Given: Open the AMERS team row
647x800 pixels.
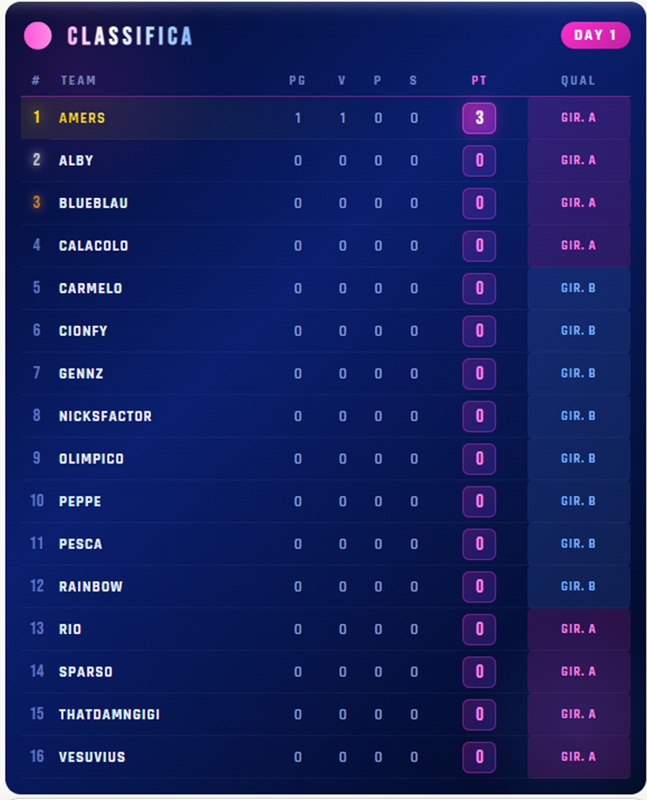Looking at the screenshot, I should pos(326,118).
